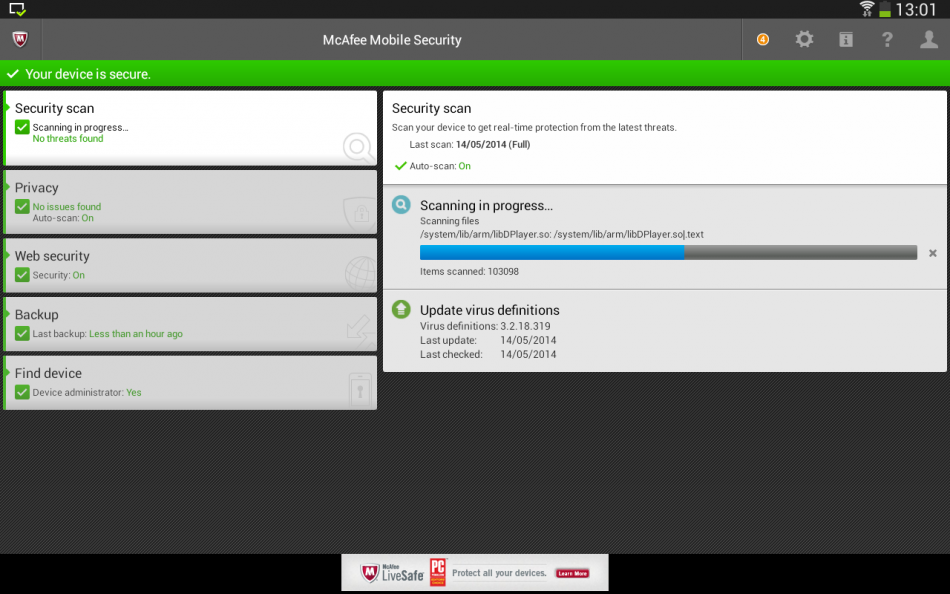
Task: Tap 'No threats found' text
Action: point(68,138)
